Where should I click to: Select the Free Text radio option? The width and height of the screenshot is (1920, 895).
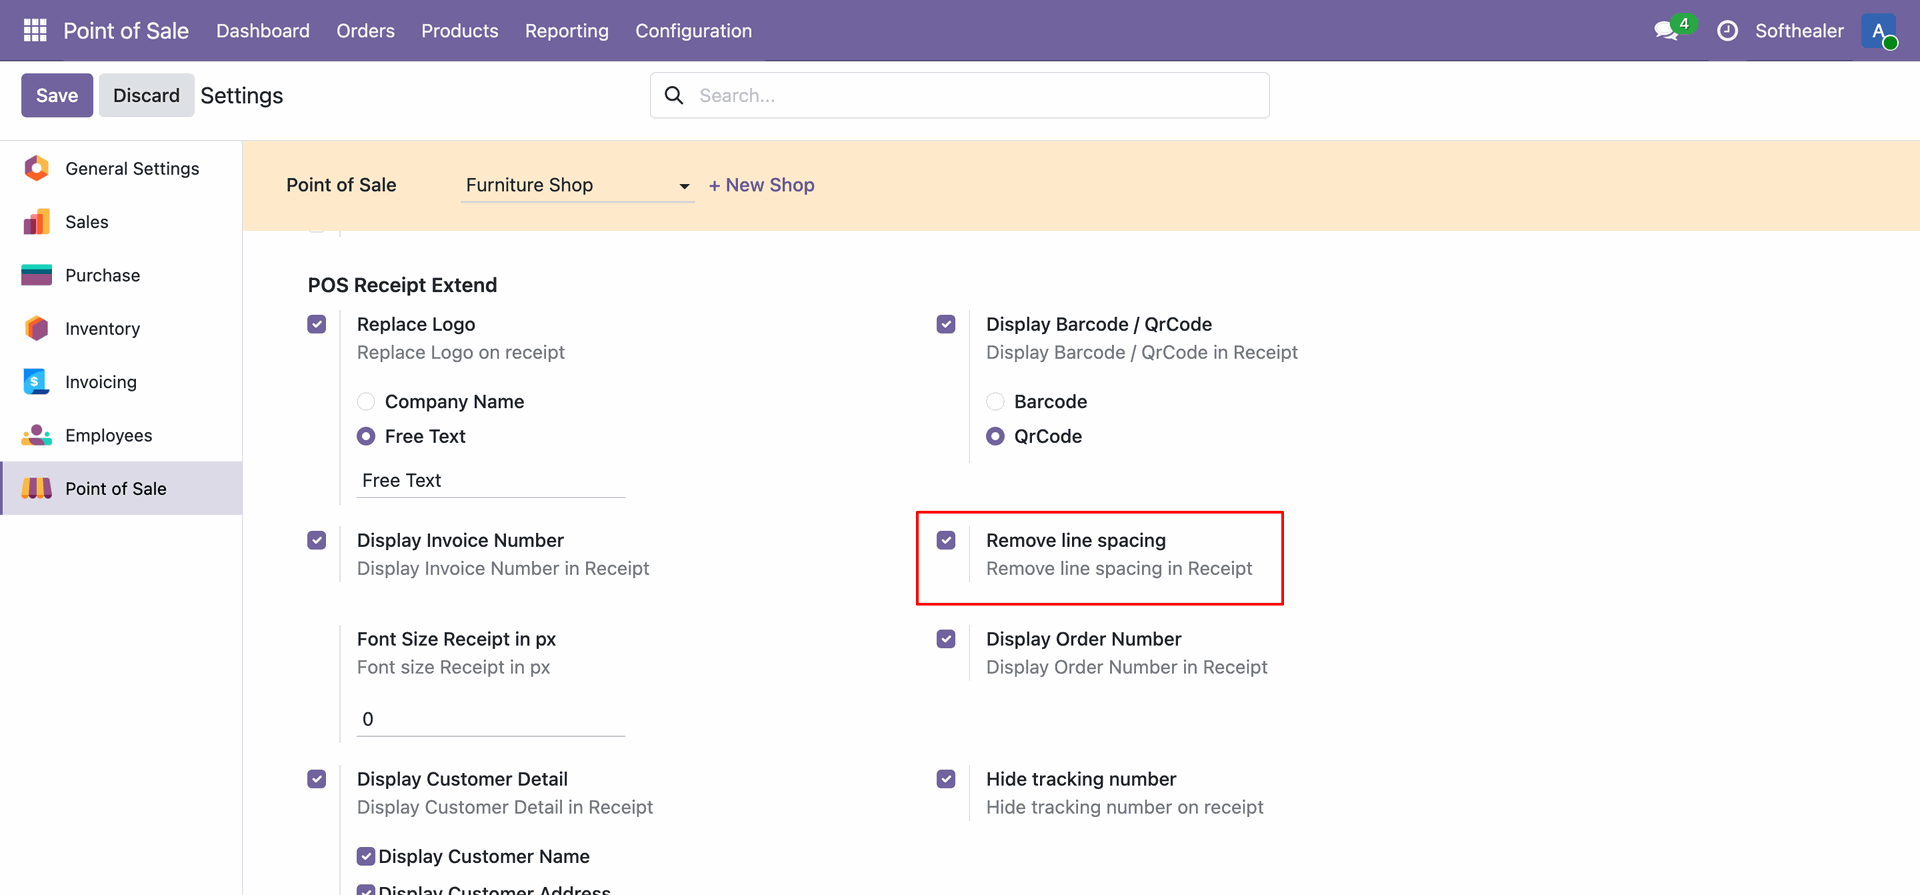pos(366,436)
